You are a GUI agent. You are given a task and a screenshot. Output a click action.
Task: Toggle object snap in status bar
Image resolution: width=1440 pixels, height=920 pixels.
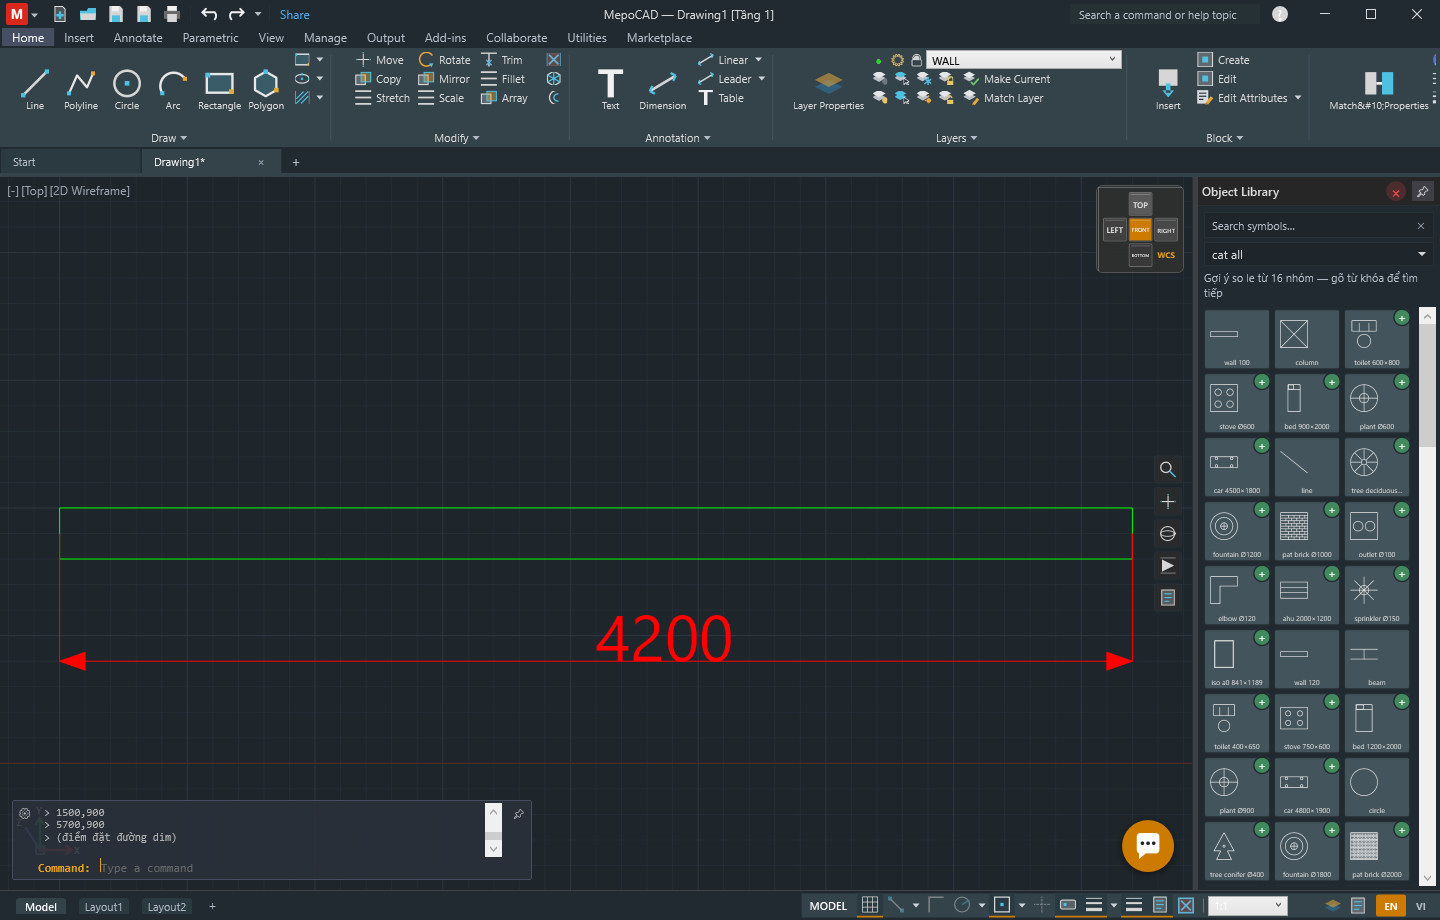[1002, 905]
